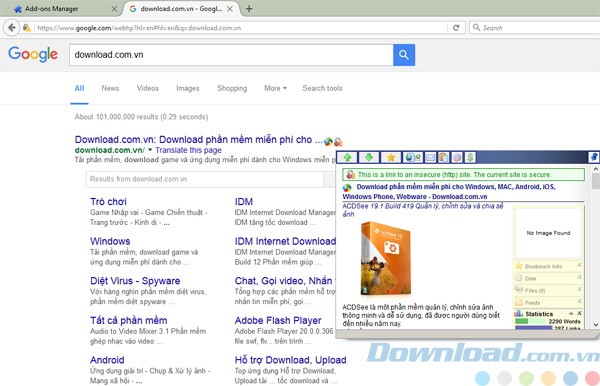Click the padlock security icon beside first result title
The height and width of the screenshot is (386, 600).
pyautogui.click(x=338, y=142)
